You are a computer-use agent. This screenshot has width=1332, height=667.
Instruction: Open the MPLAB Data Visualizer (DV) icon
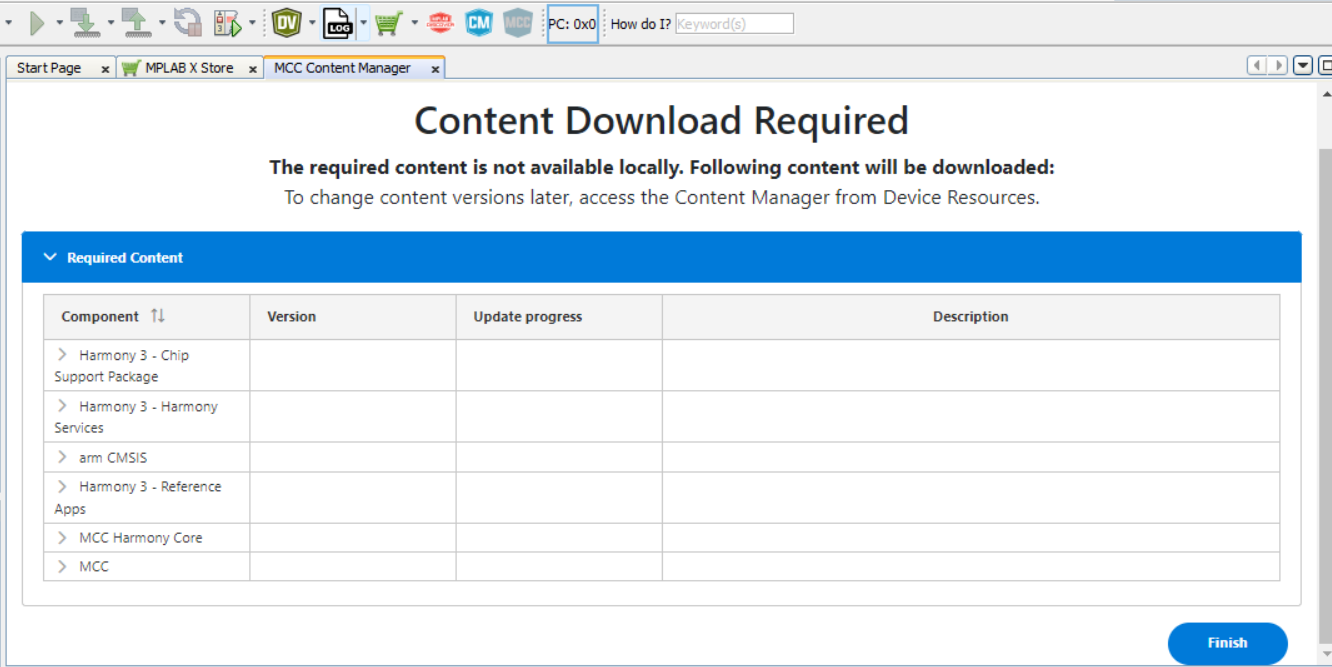(287, 23)
